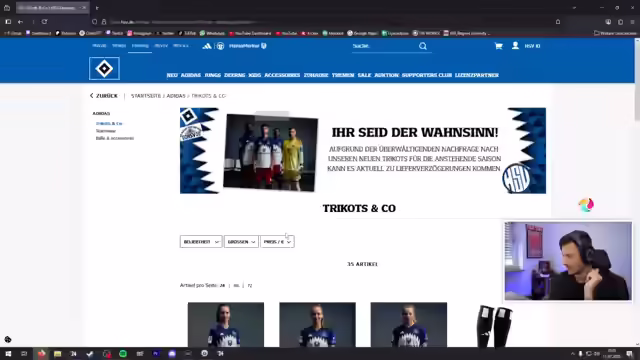
Task: Open the shopping cart icon
Action: click(498, 46)
